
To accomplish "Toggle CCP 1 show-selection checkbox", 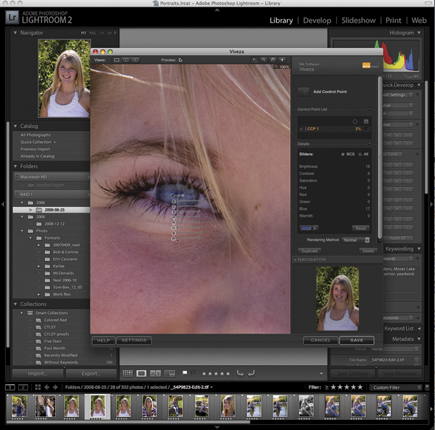I will point(366,129).
